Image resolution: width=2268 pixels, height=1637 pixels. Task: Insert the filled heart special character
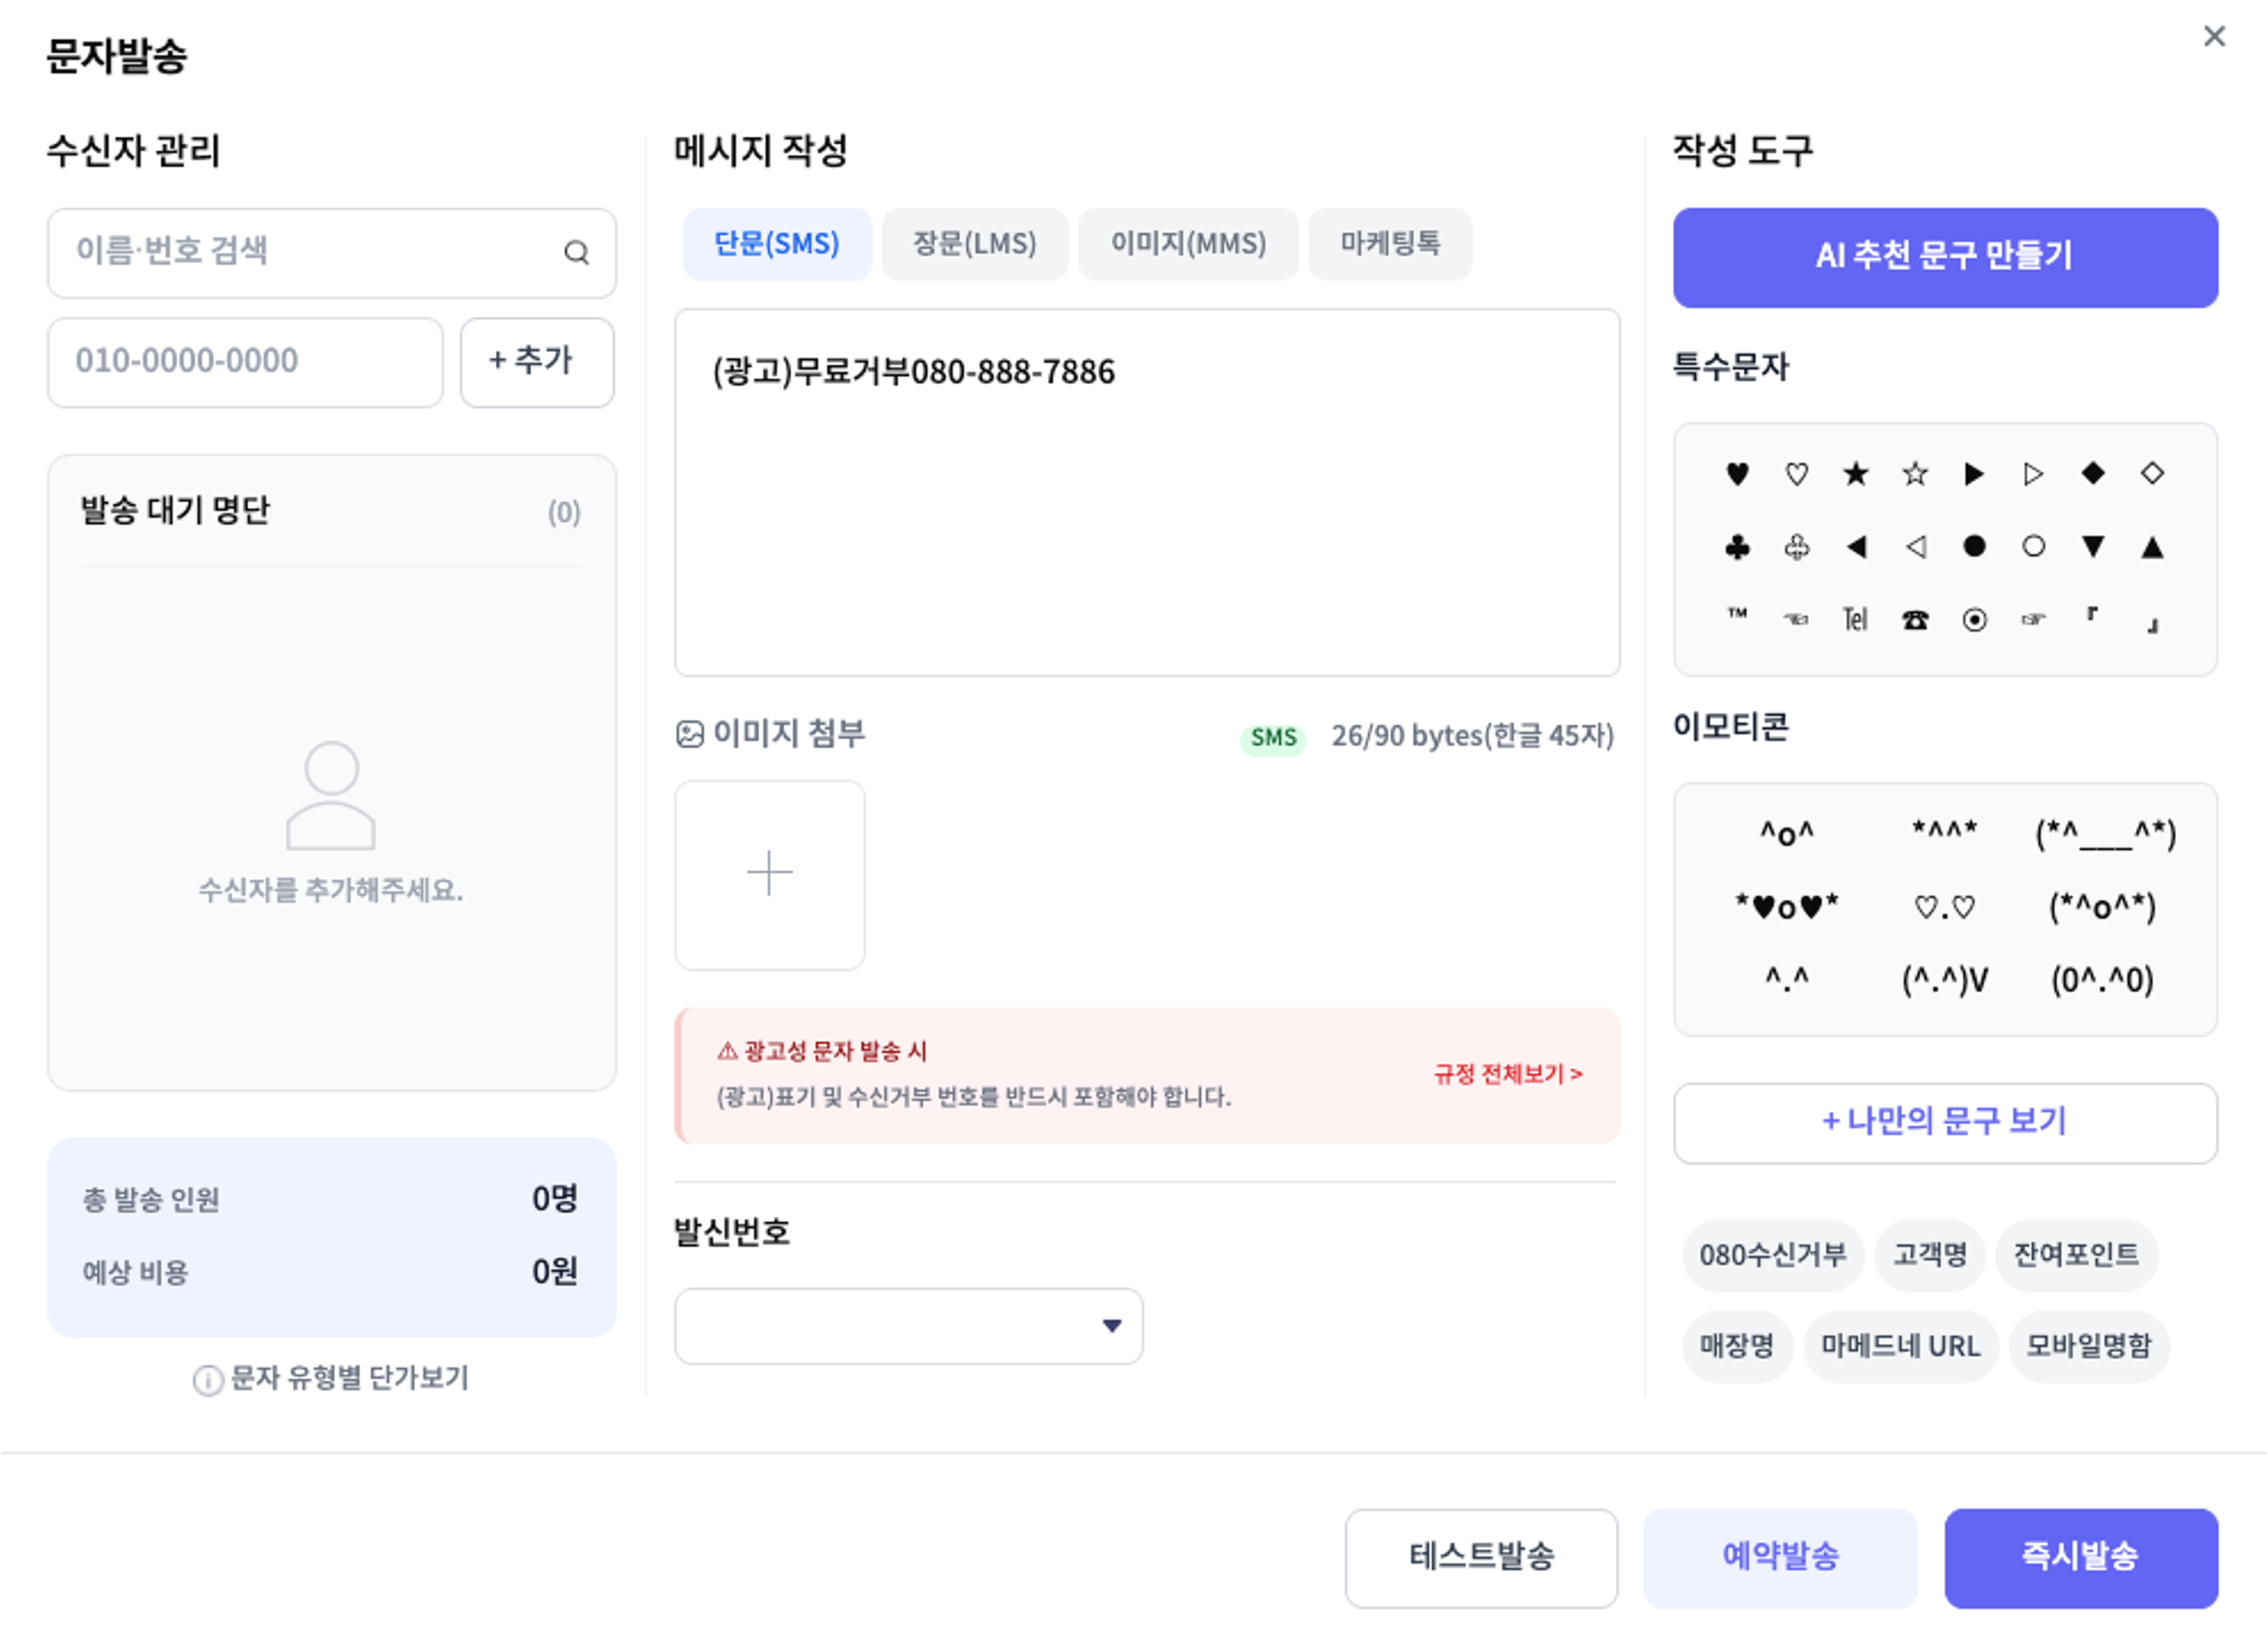coord(1737,474)
